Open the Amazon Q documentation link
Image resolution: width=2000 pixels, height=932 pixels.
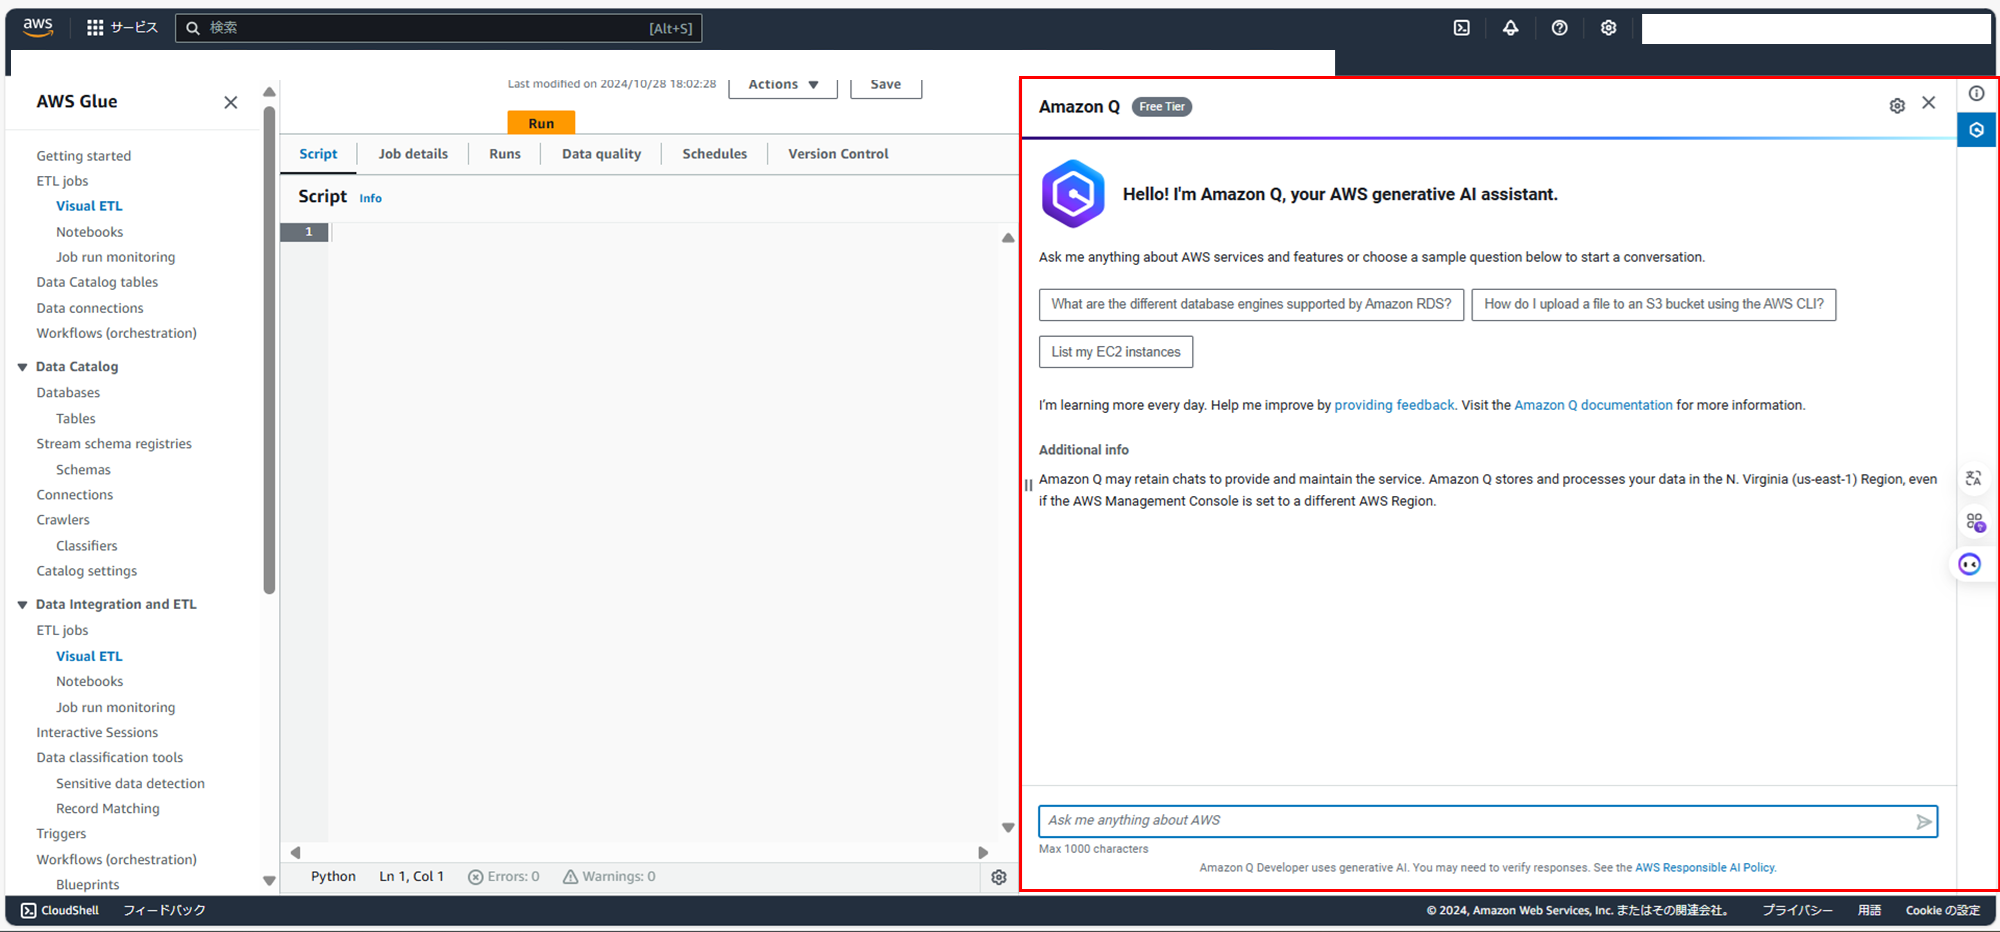click(x=1593, y=405)
